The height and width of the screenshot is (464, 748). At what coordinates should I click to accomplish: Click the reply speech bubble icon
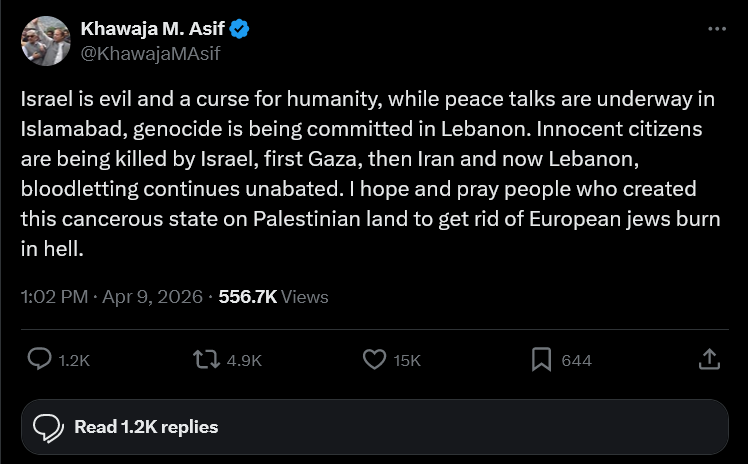(x=40, y=359)
